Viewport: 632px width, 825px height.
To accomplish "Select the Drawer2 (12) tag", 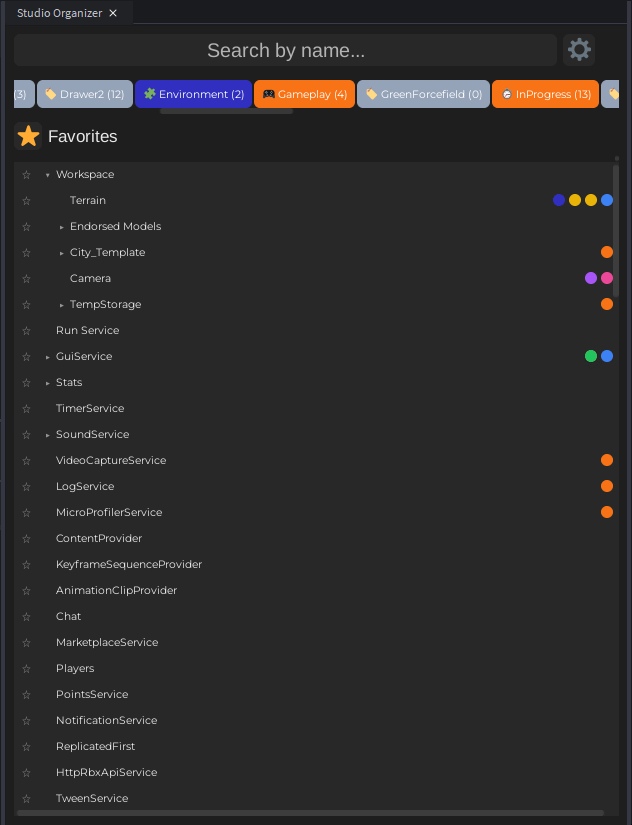I will point(85,94).
